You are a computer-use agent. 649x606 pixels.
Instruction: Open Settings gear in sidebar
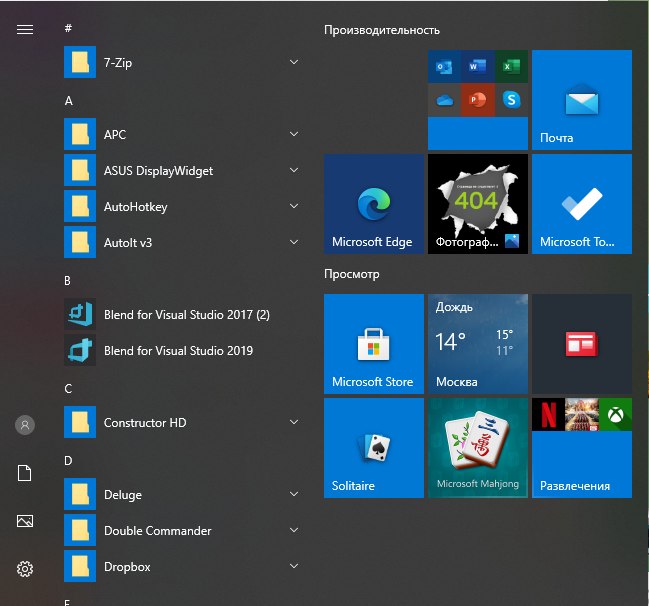pyautogui.click(x=25, y=569)
